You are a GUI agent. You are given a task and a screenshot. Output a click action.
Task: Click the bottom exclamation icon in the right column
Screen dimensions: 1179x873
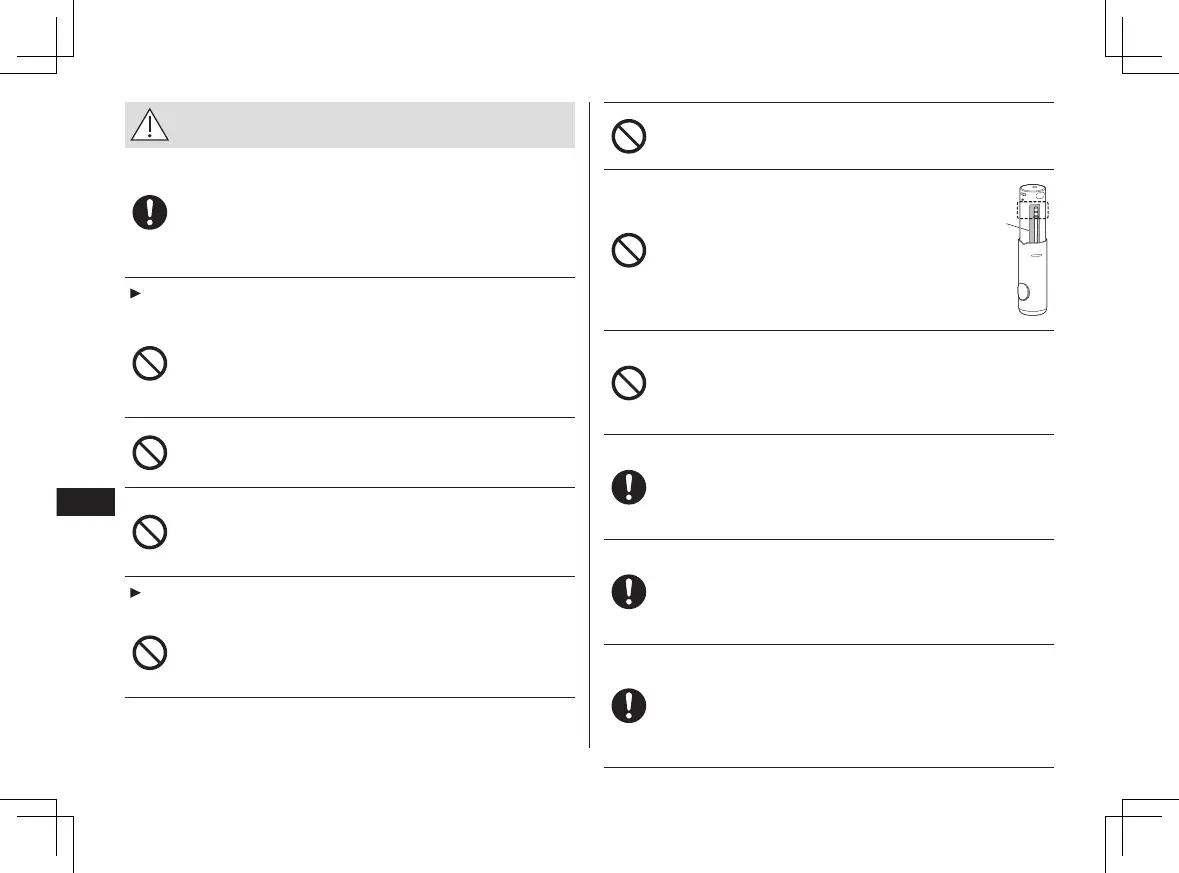pyautogui.click(x=629, y=705)
